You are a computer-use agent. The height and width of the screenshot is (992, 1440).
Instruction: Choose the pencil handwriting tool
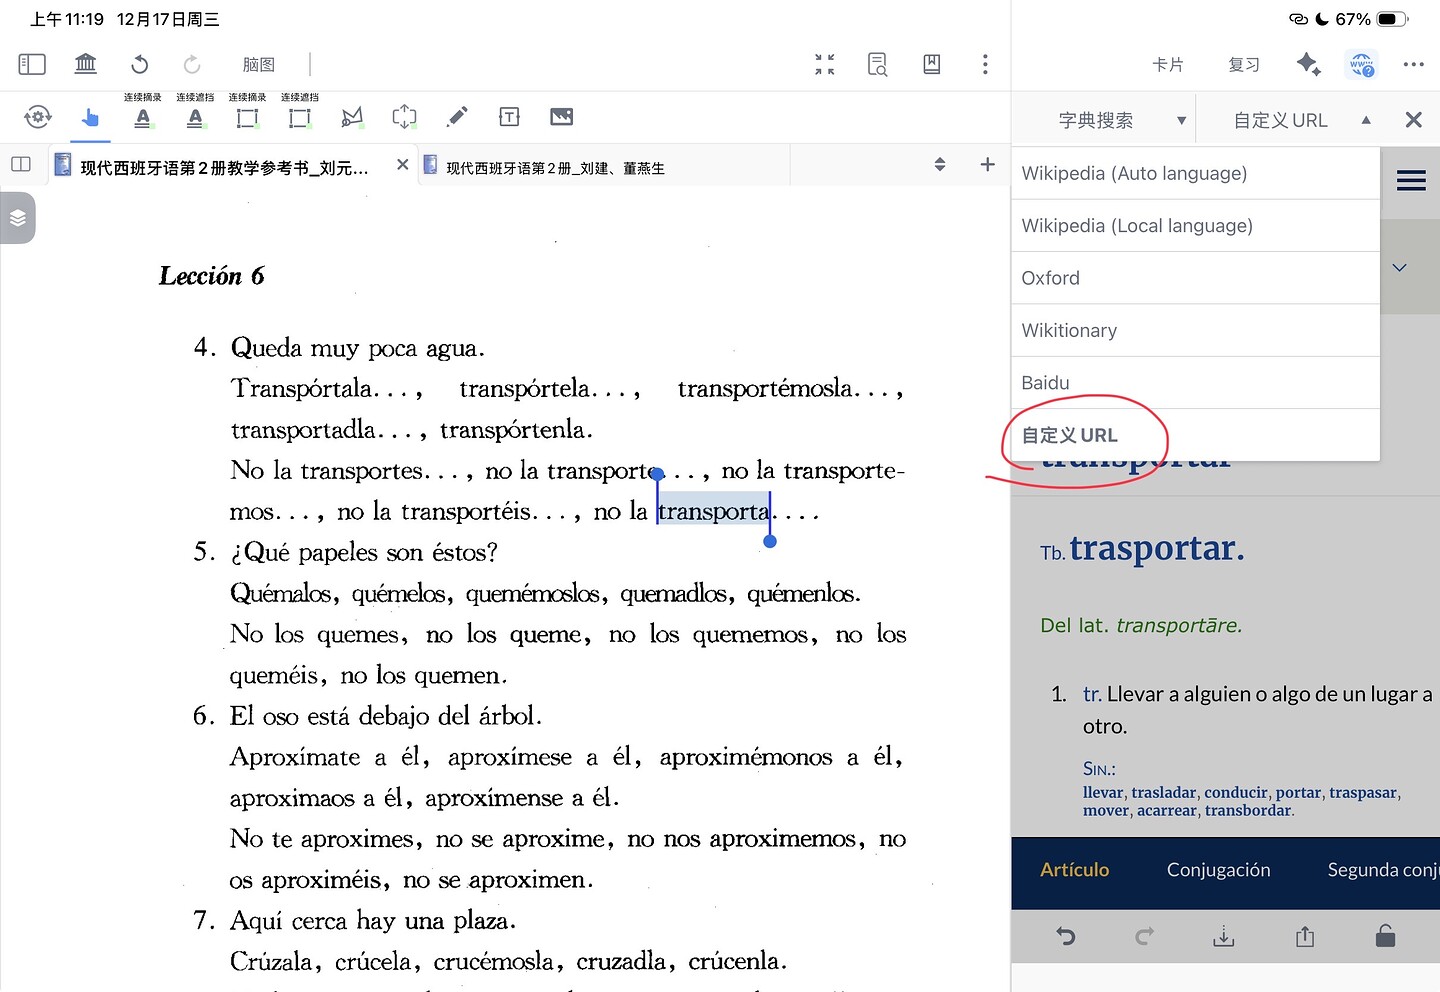[457, 117]
